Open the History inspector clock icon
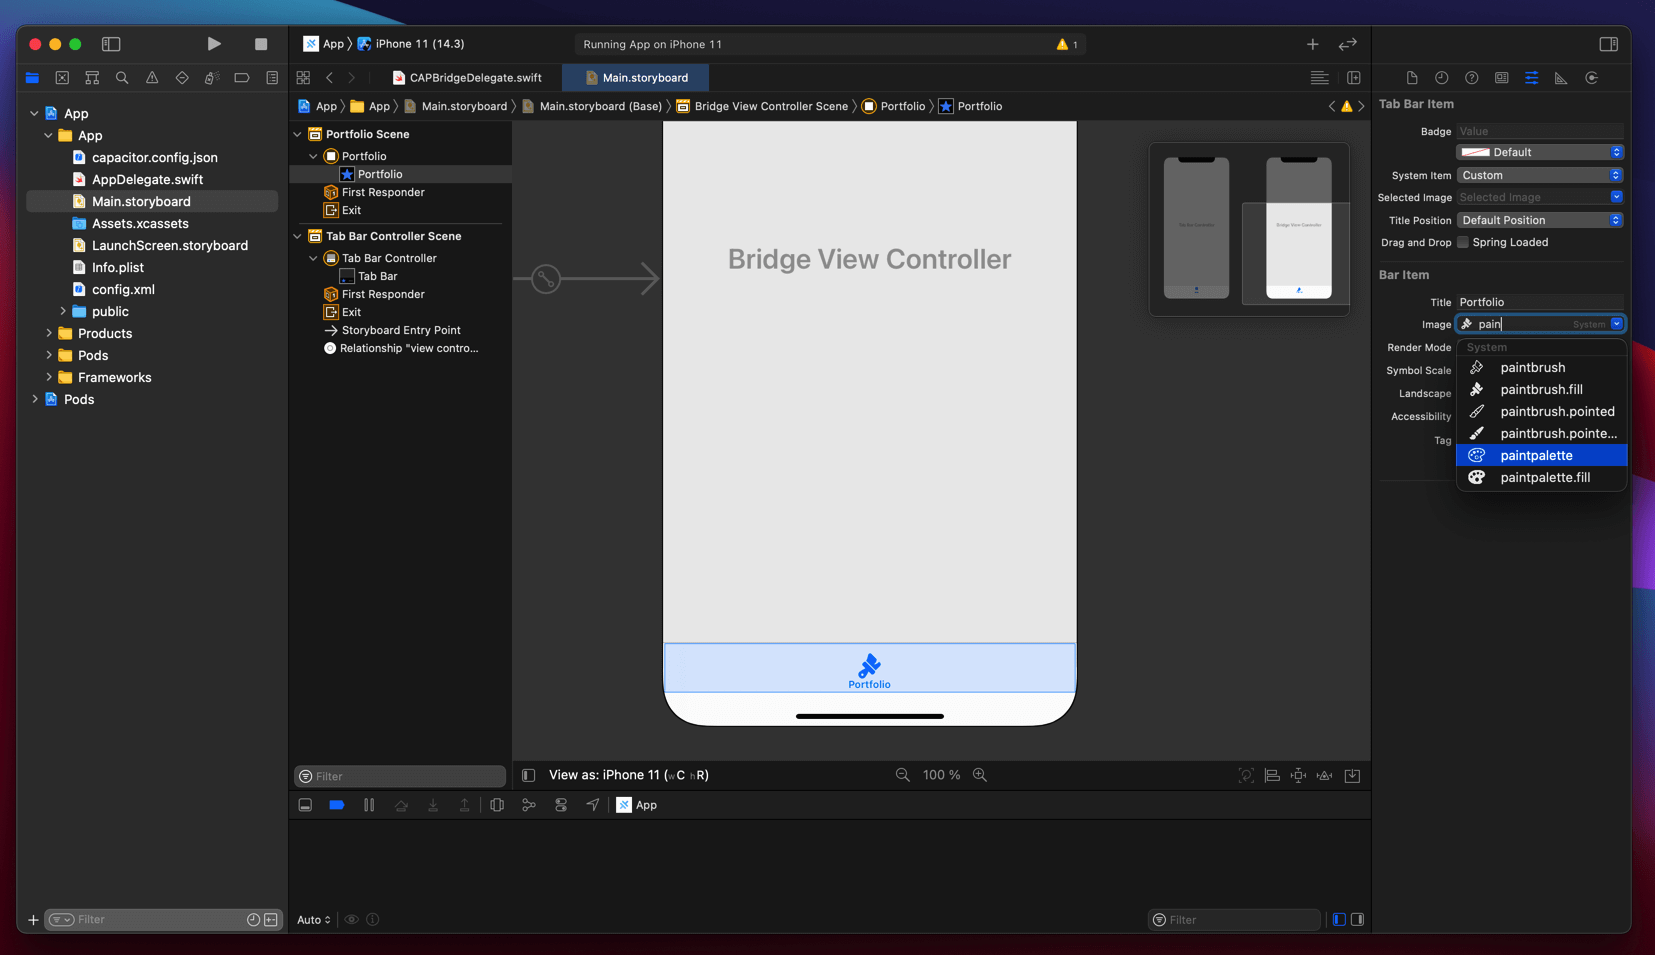The height and width of the screenshot is (955, 1655). 1442,78
